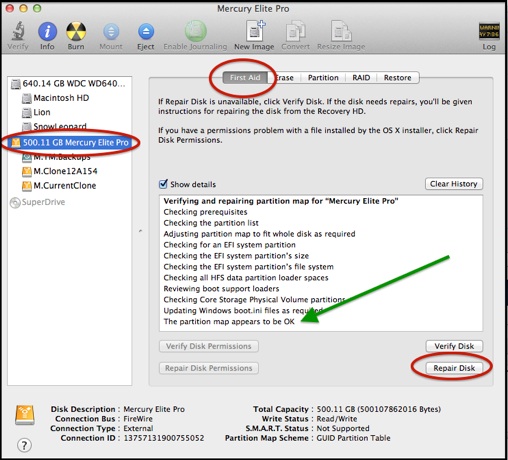Toggle the Show details checkbox
Screen dimensions: 508x460
163,184
